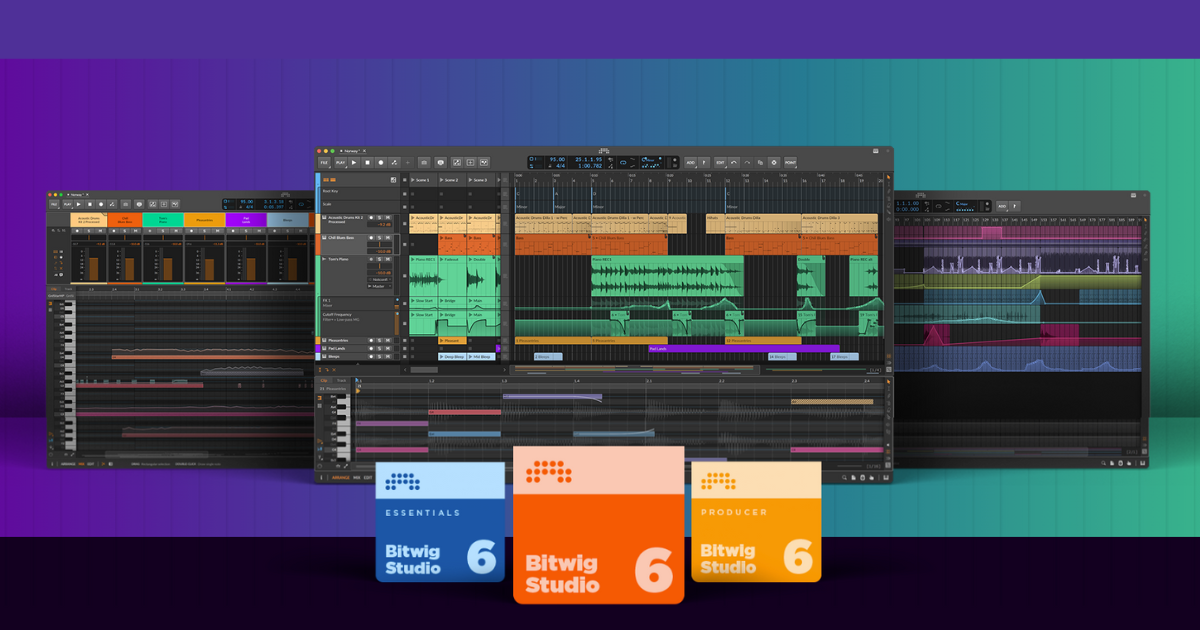Screen dimensions: 1200x630
Task: Select the Norway project tab in center window
Action: 352,150
